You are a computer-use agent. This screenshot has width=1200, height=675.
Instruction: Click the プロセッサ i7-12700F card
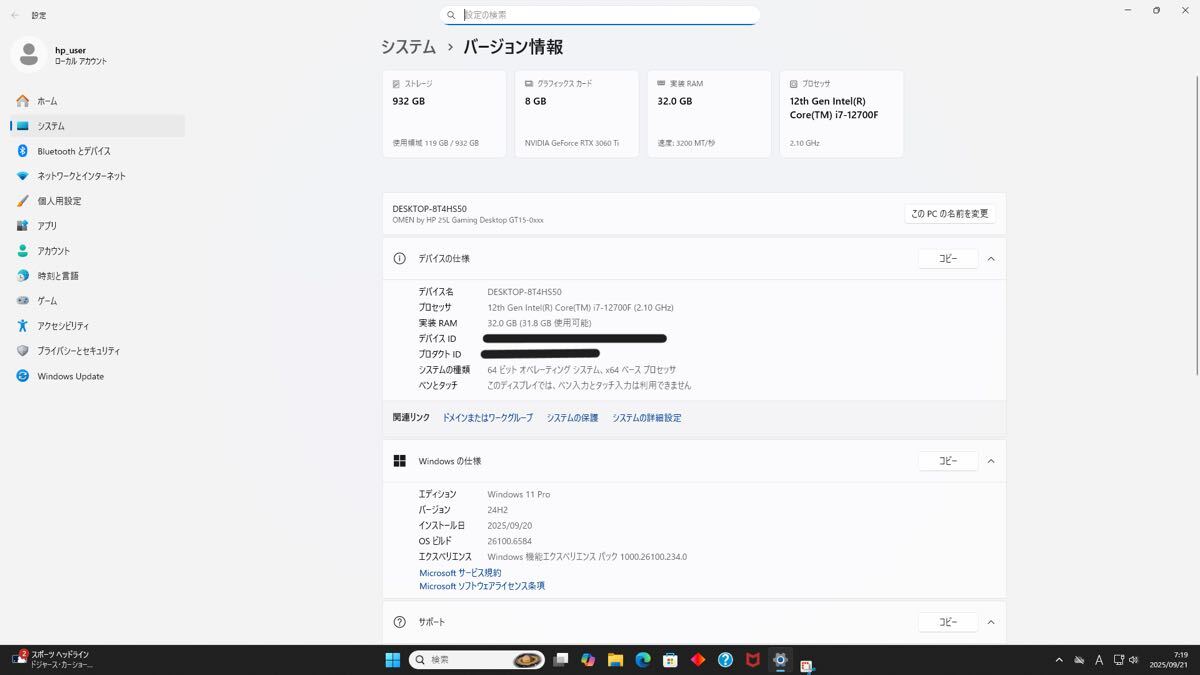click(x=841, y=114)
